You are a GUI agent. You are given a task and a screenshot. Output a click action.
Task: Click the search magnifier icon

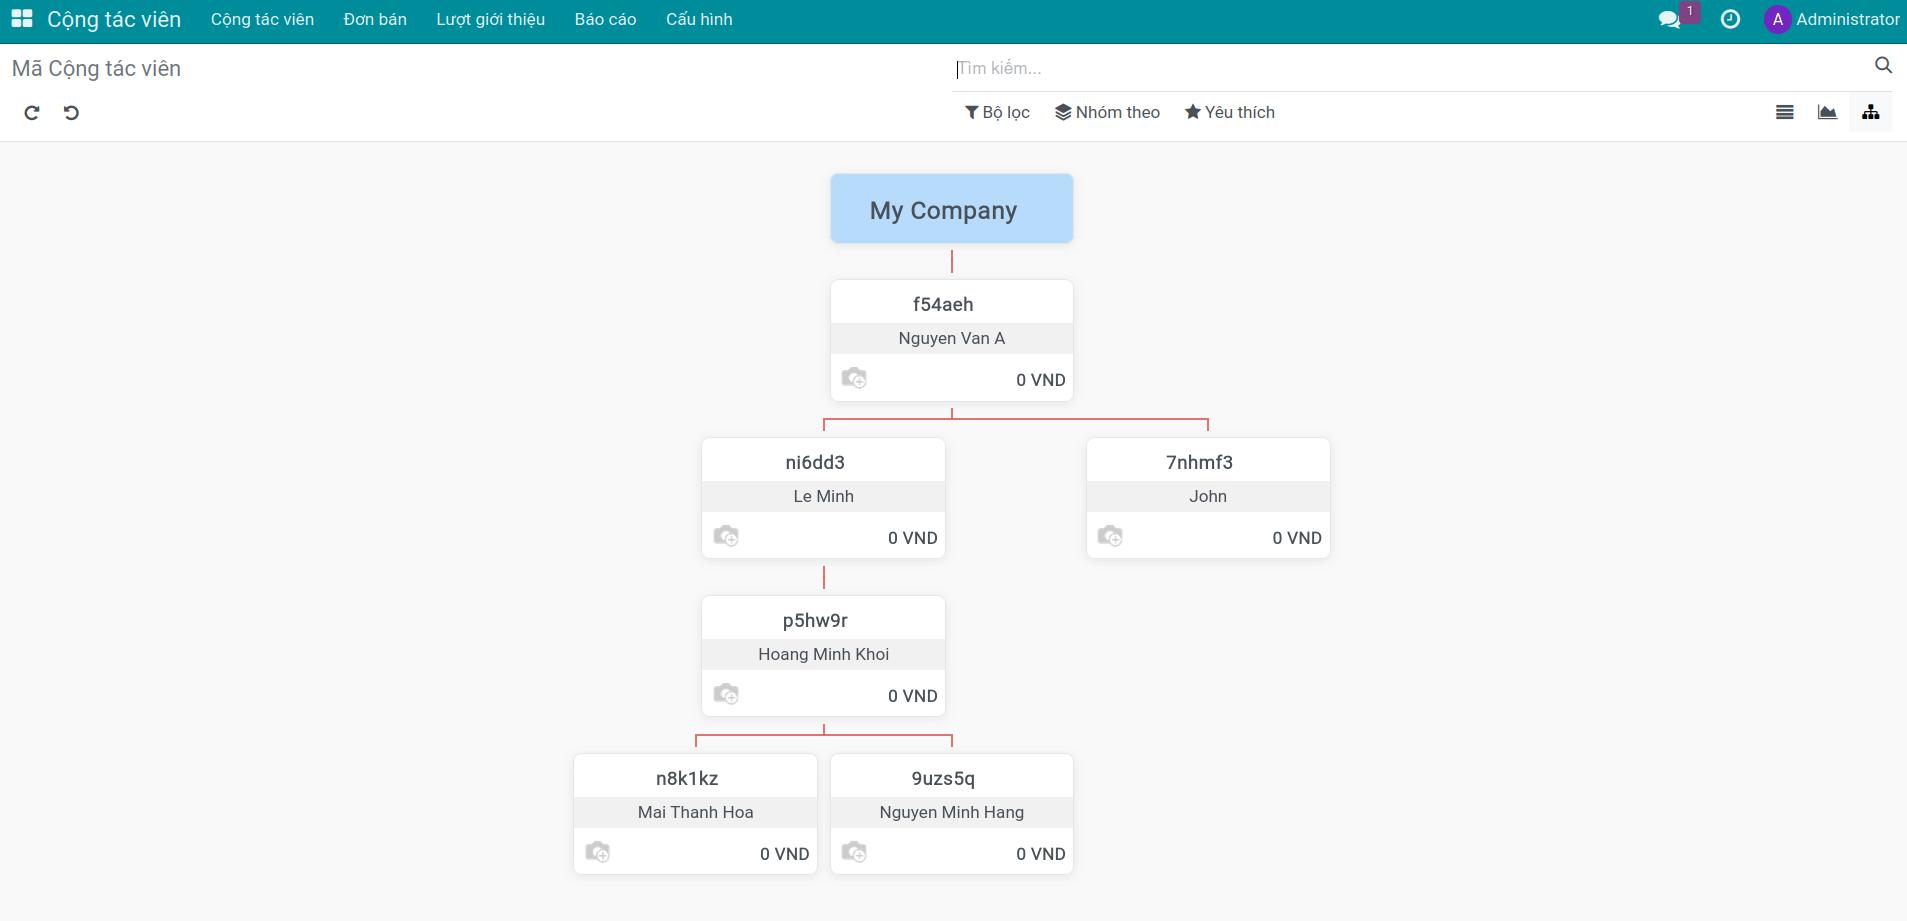(1883, 66)
